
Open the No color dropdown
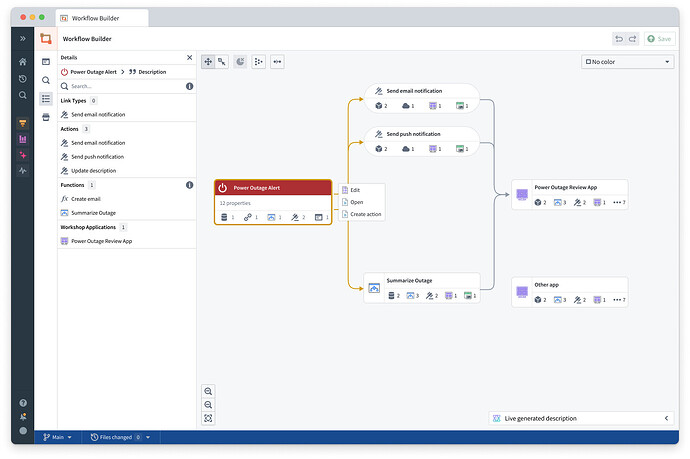(627, 62)
